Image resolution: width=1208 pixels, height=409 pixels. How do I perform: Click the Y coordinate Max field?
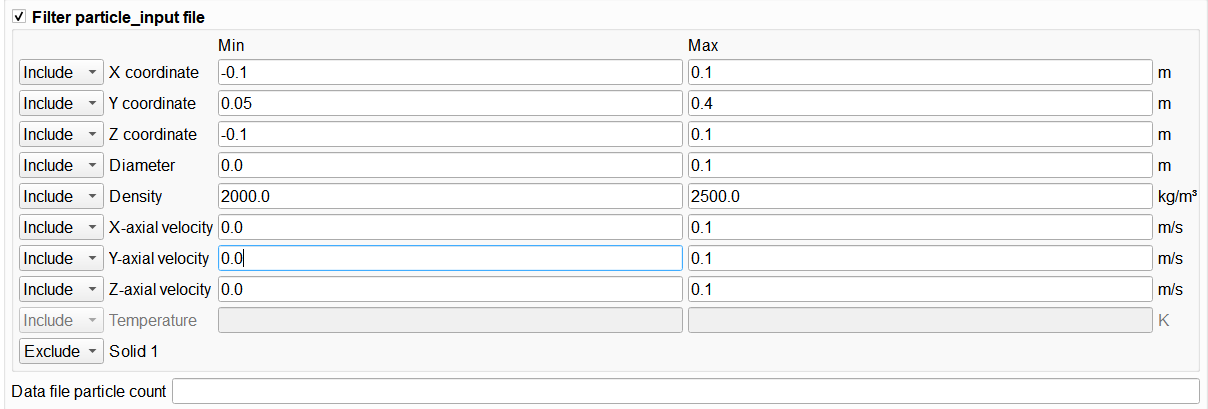pos(919,103)
